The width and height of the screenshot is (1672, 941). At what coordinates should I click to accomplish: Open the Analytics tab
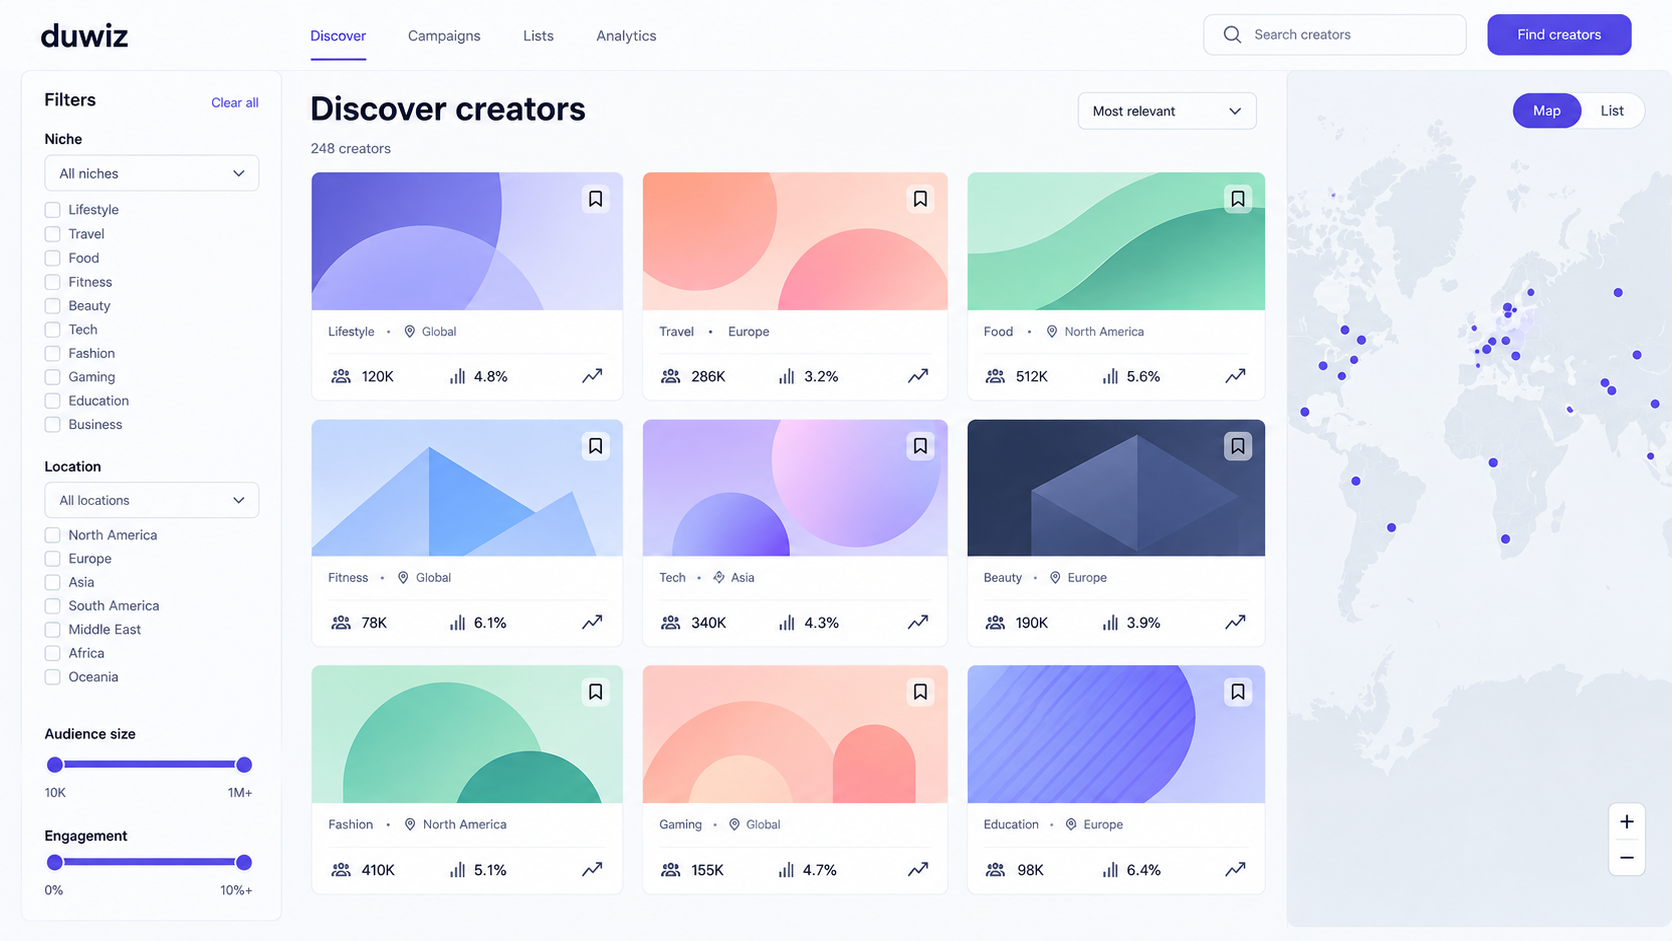tap(626, 36)
